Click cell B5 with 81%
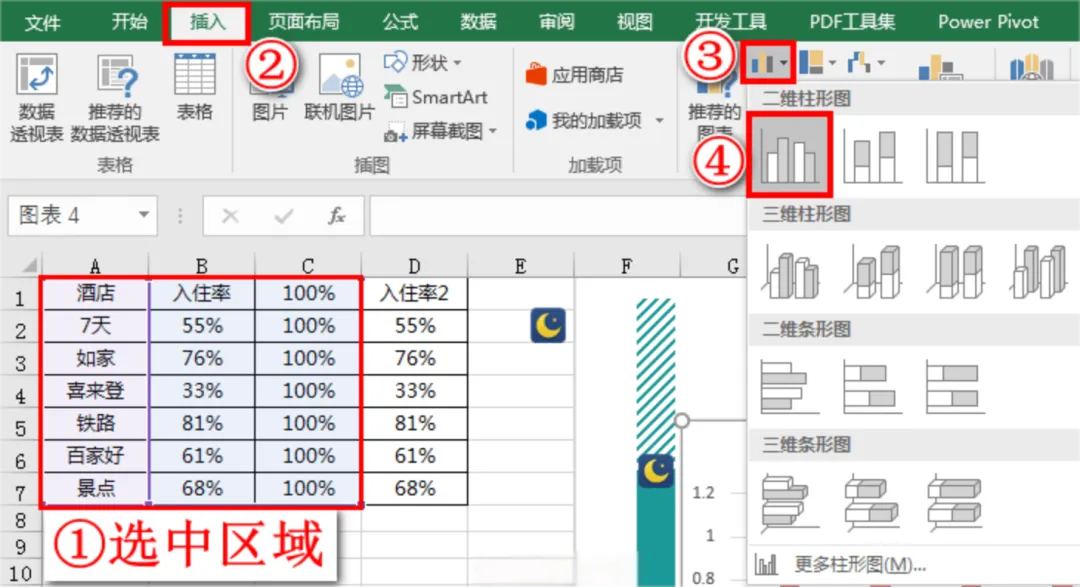The width and height of the screenshot is (1080, 587). pyautogui.click(x=202, y=423)
